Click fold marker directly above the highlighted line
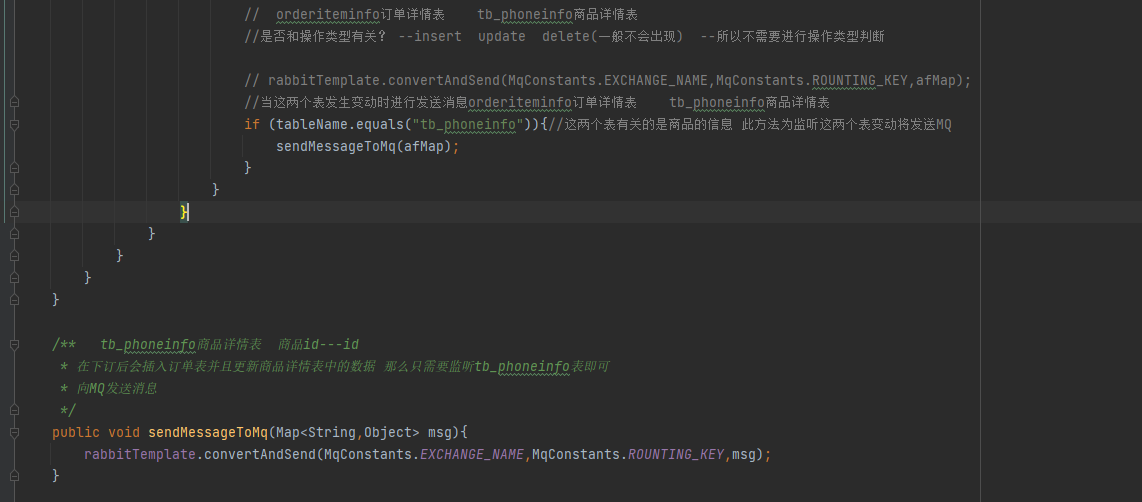The height and width of the screenshot is (502, 1142). pyautogui.click(x=13, y=190)
